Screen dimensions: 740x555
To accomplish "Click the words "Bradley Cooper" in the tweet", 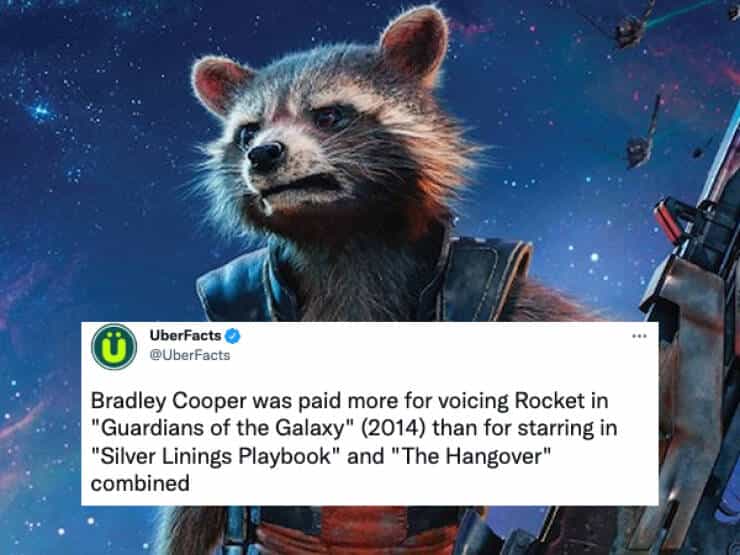I will (168, 401).
